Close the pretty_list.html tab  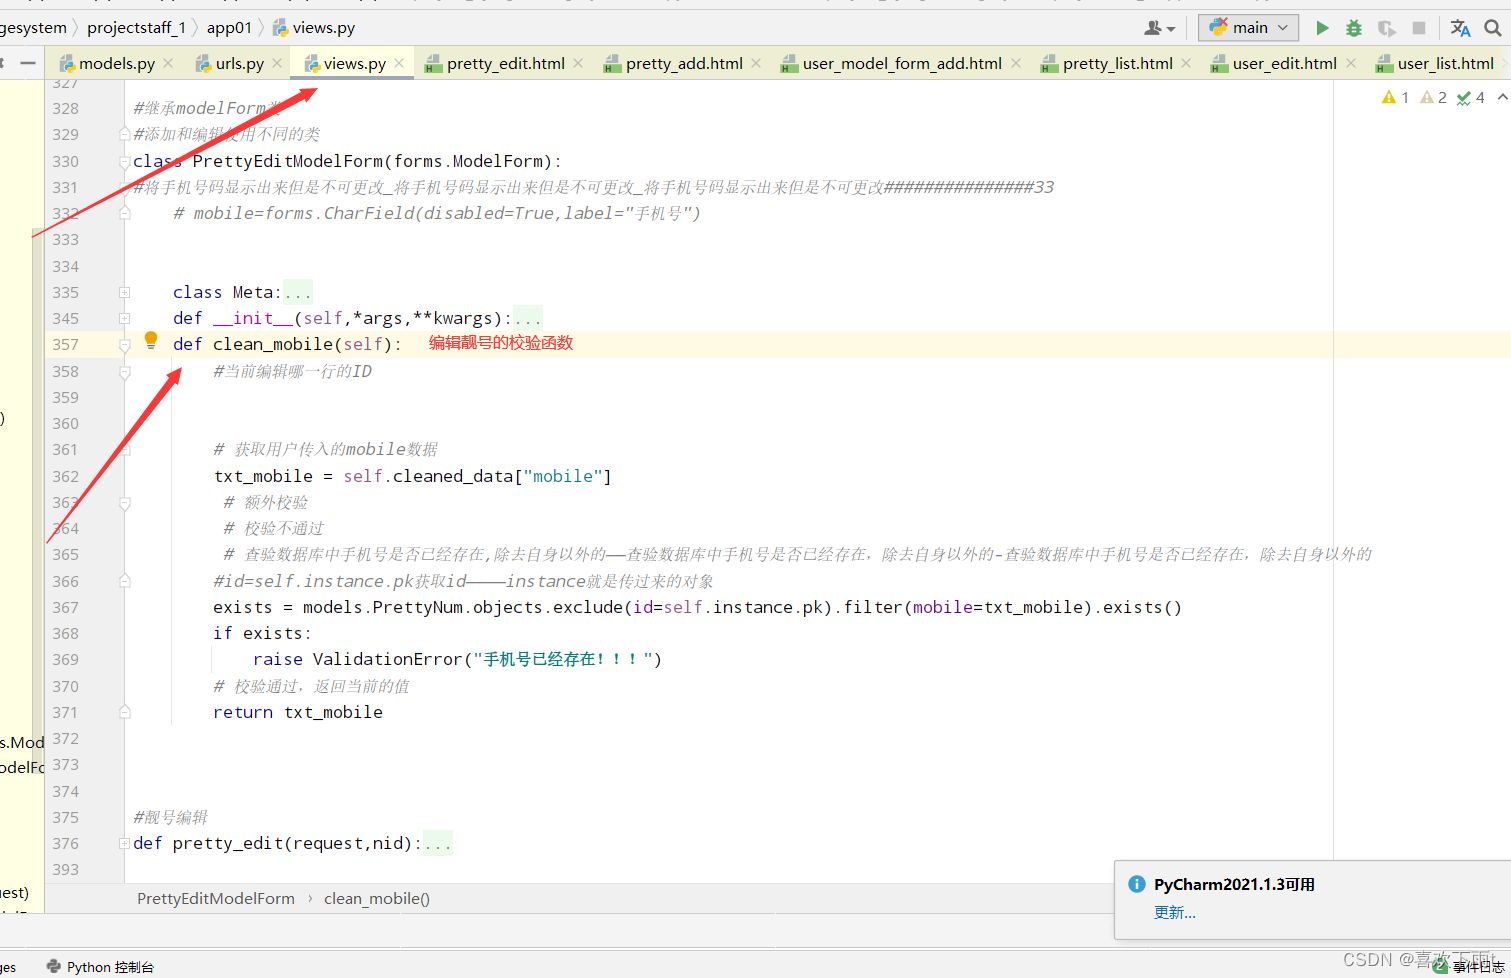[1186, 63]
